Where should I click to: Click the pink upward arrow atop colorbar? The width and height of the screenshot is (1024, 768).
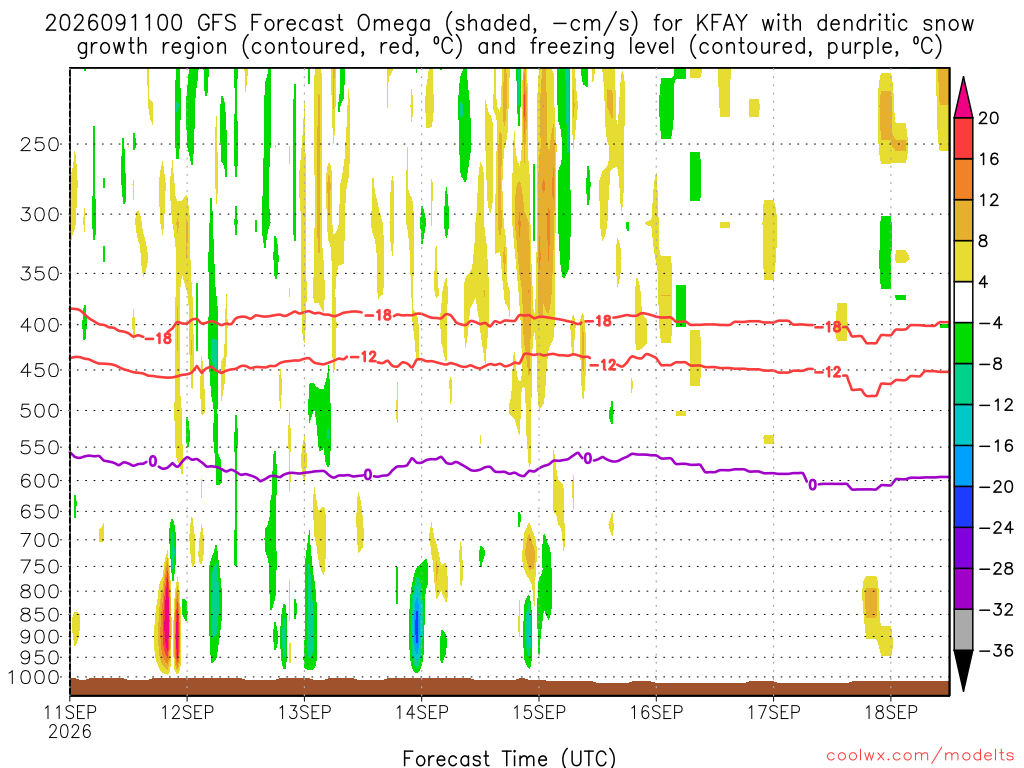click(963, 97)
